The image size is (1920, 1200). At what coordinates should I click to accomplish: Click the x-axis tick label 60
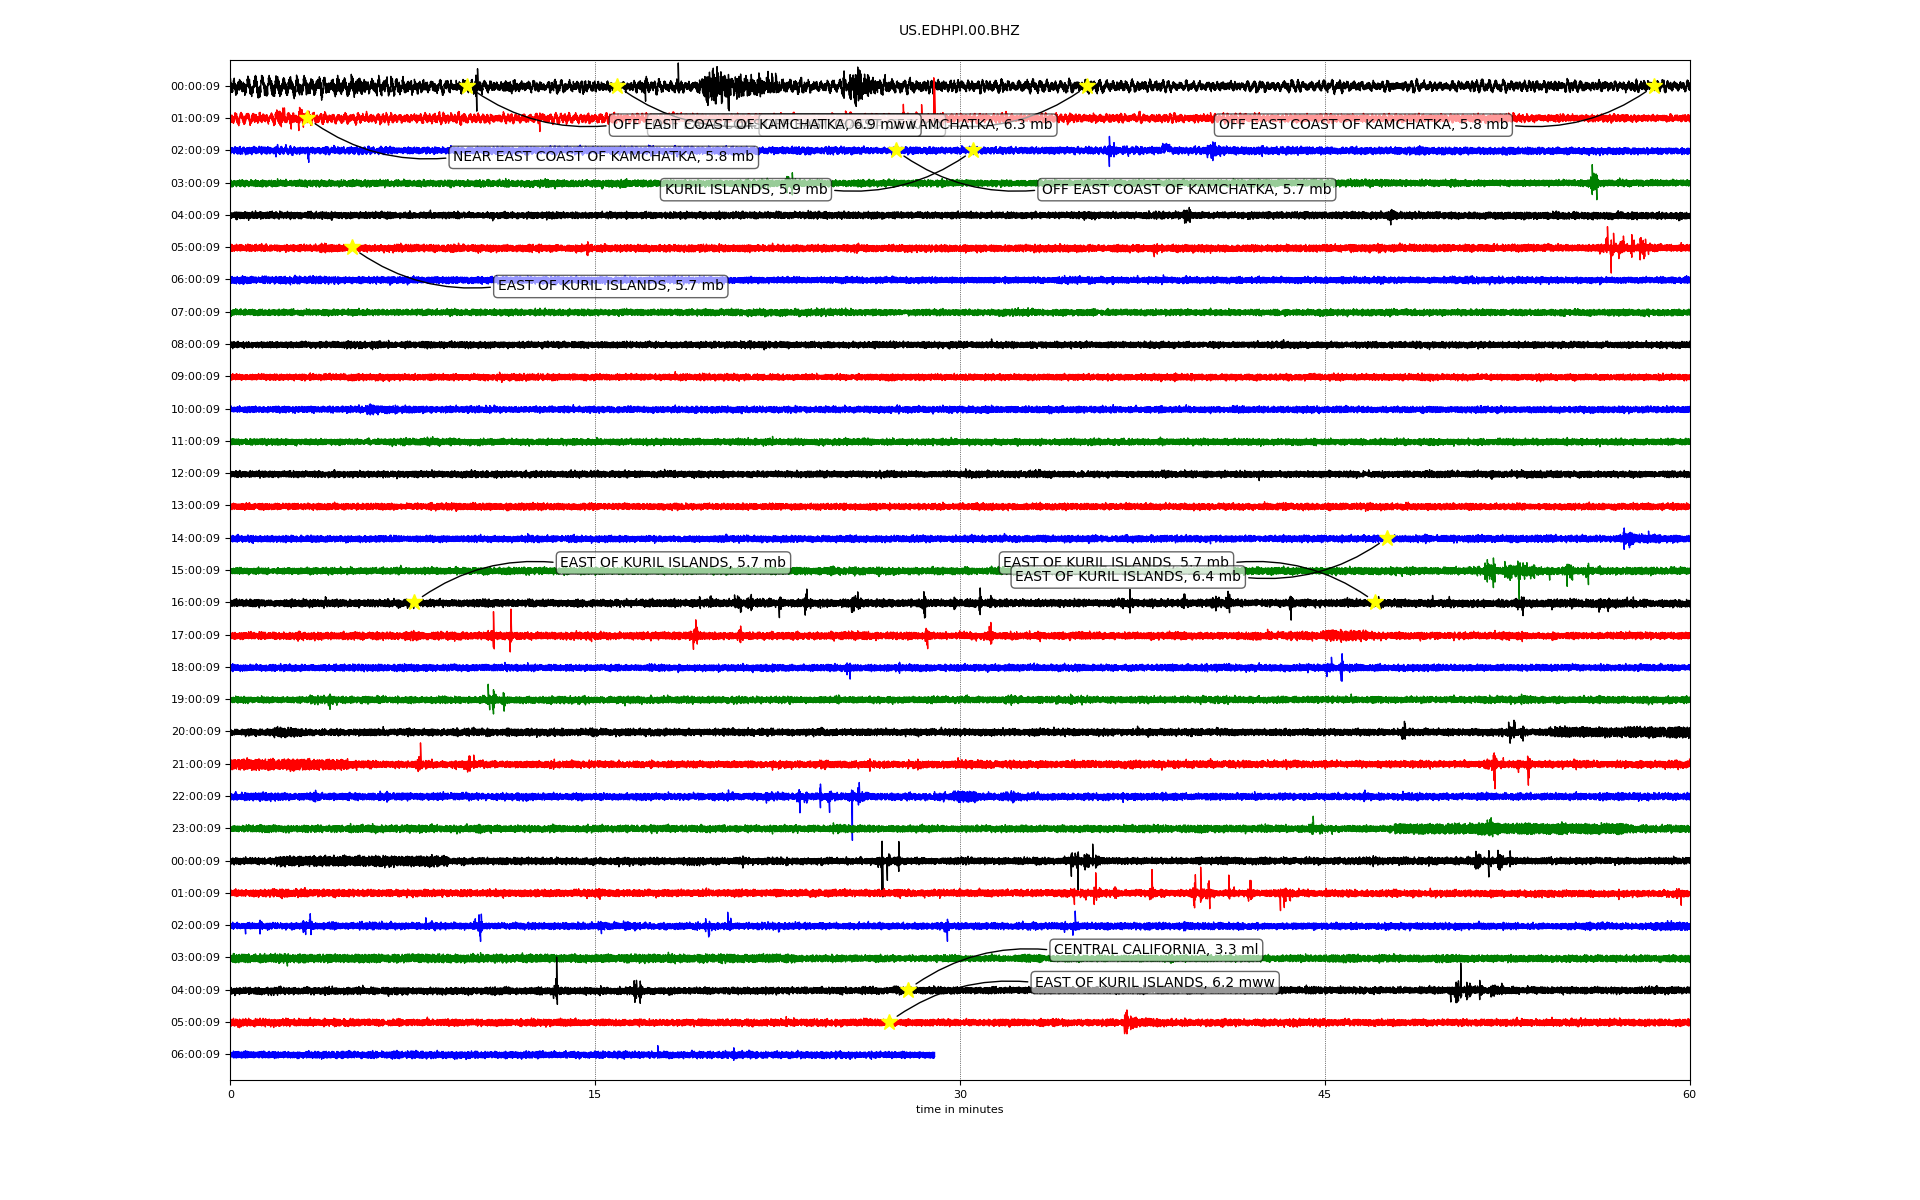[x=1689, y=1094]
